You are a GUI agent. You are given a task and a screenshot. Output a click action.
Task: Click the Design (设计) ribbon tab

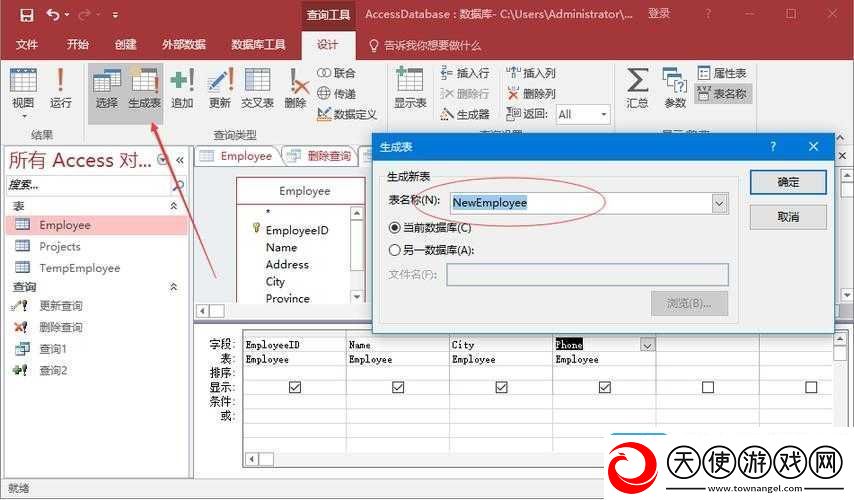328,45
